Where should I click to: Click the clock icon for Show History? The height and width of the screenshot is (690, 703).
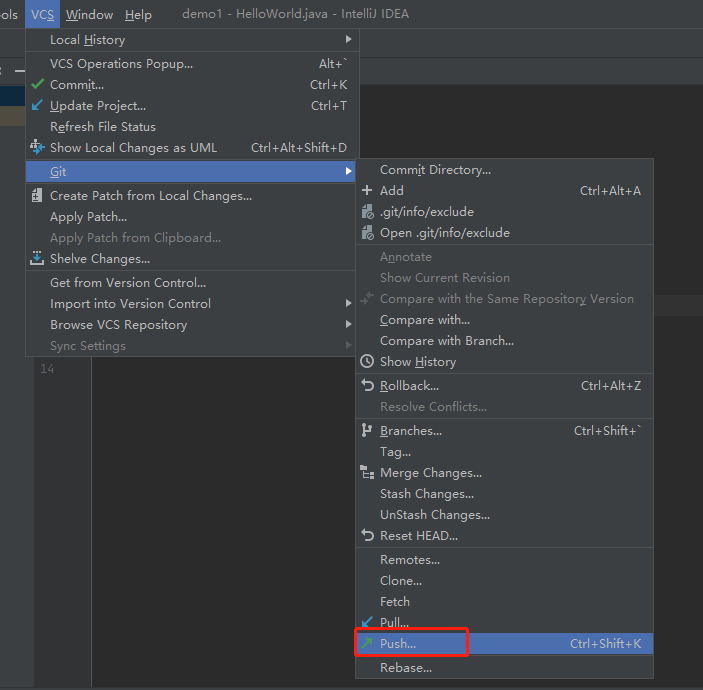[367, 361]
